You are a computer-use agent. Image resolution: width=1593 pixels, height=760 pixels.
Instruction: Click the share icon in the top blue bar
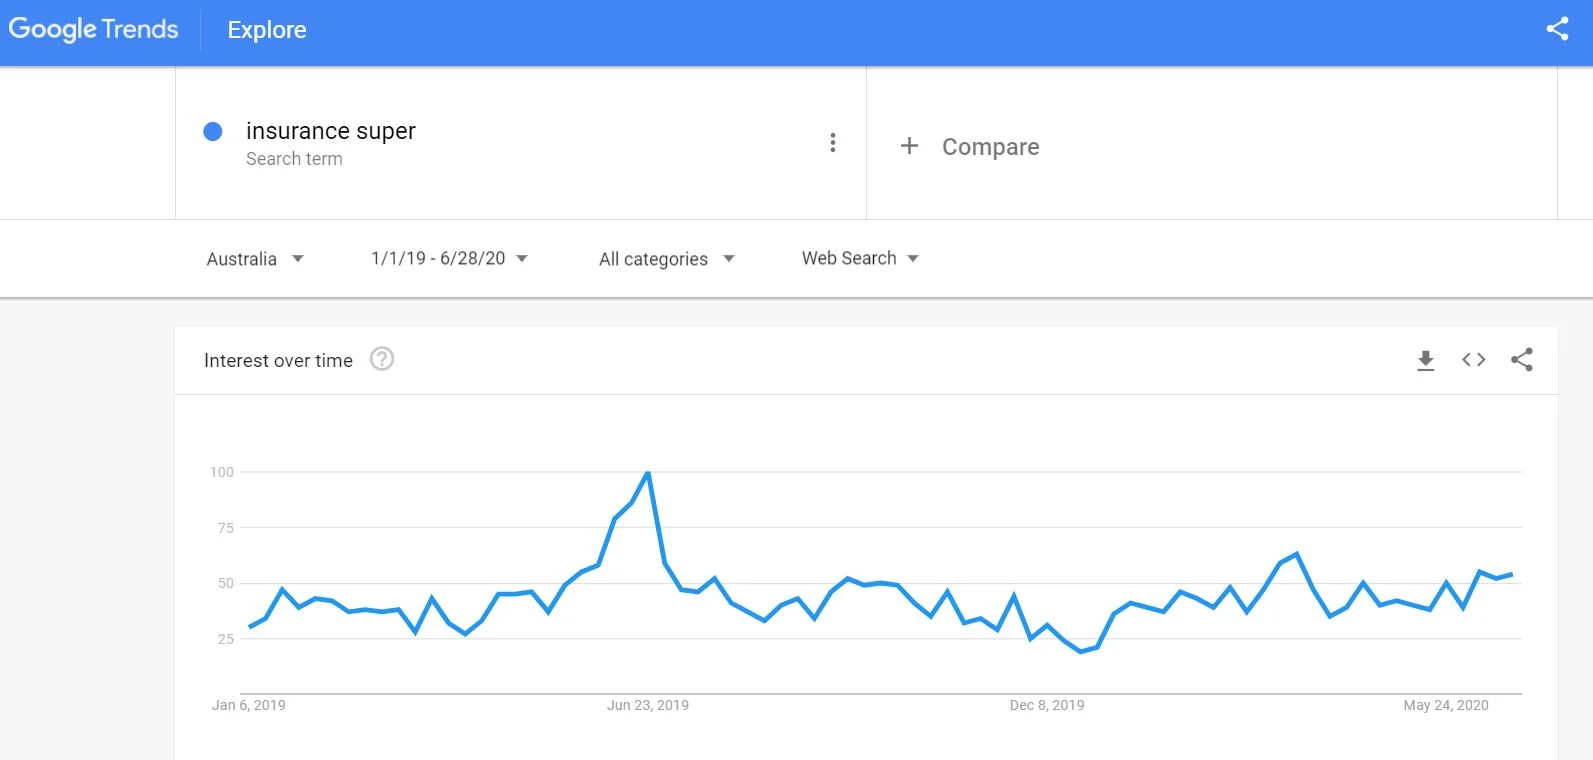pos(1556,29)
